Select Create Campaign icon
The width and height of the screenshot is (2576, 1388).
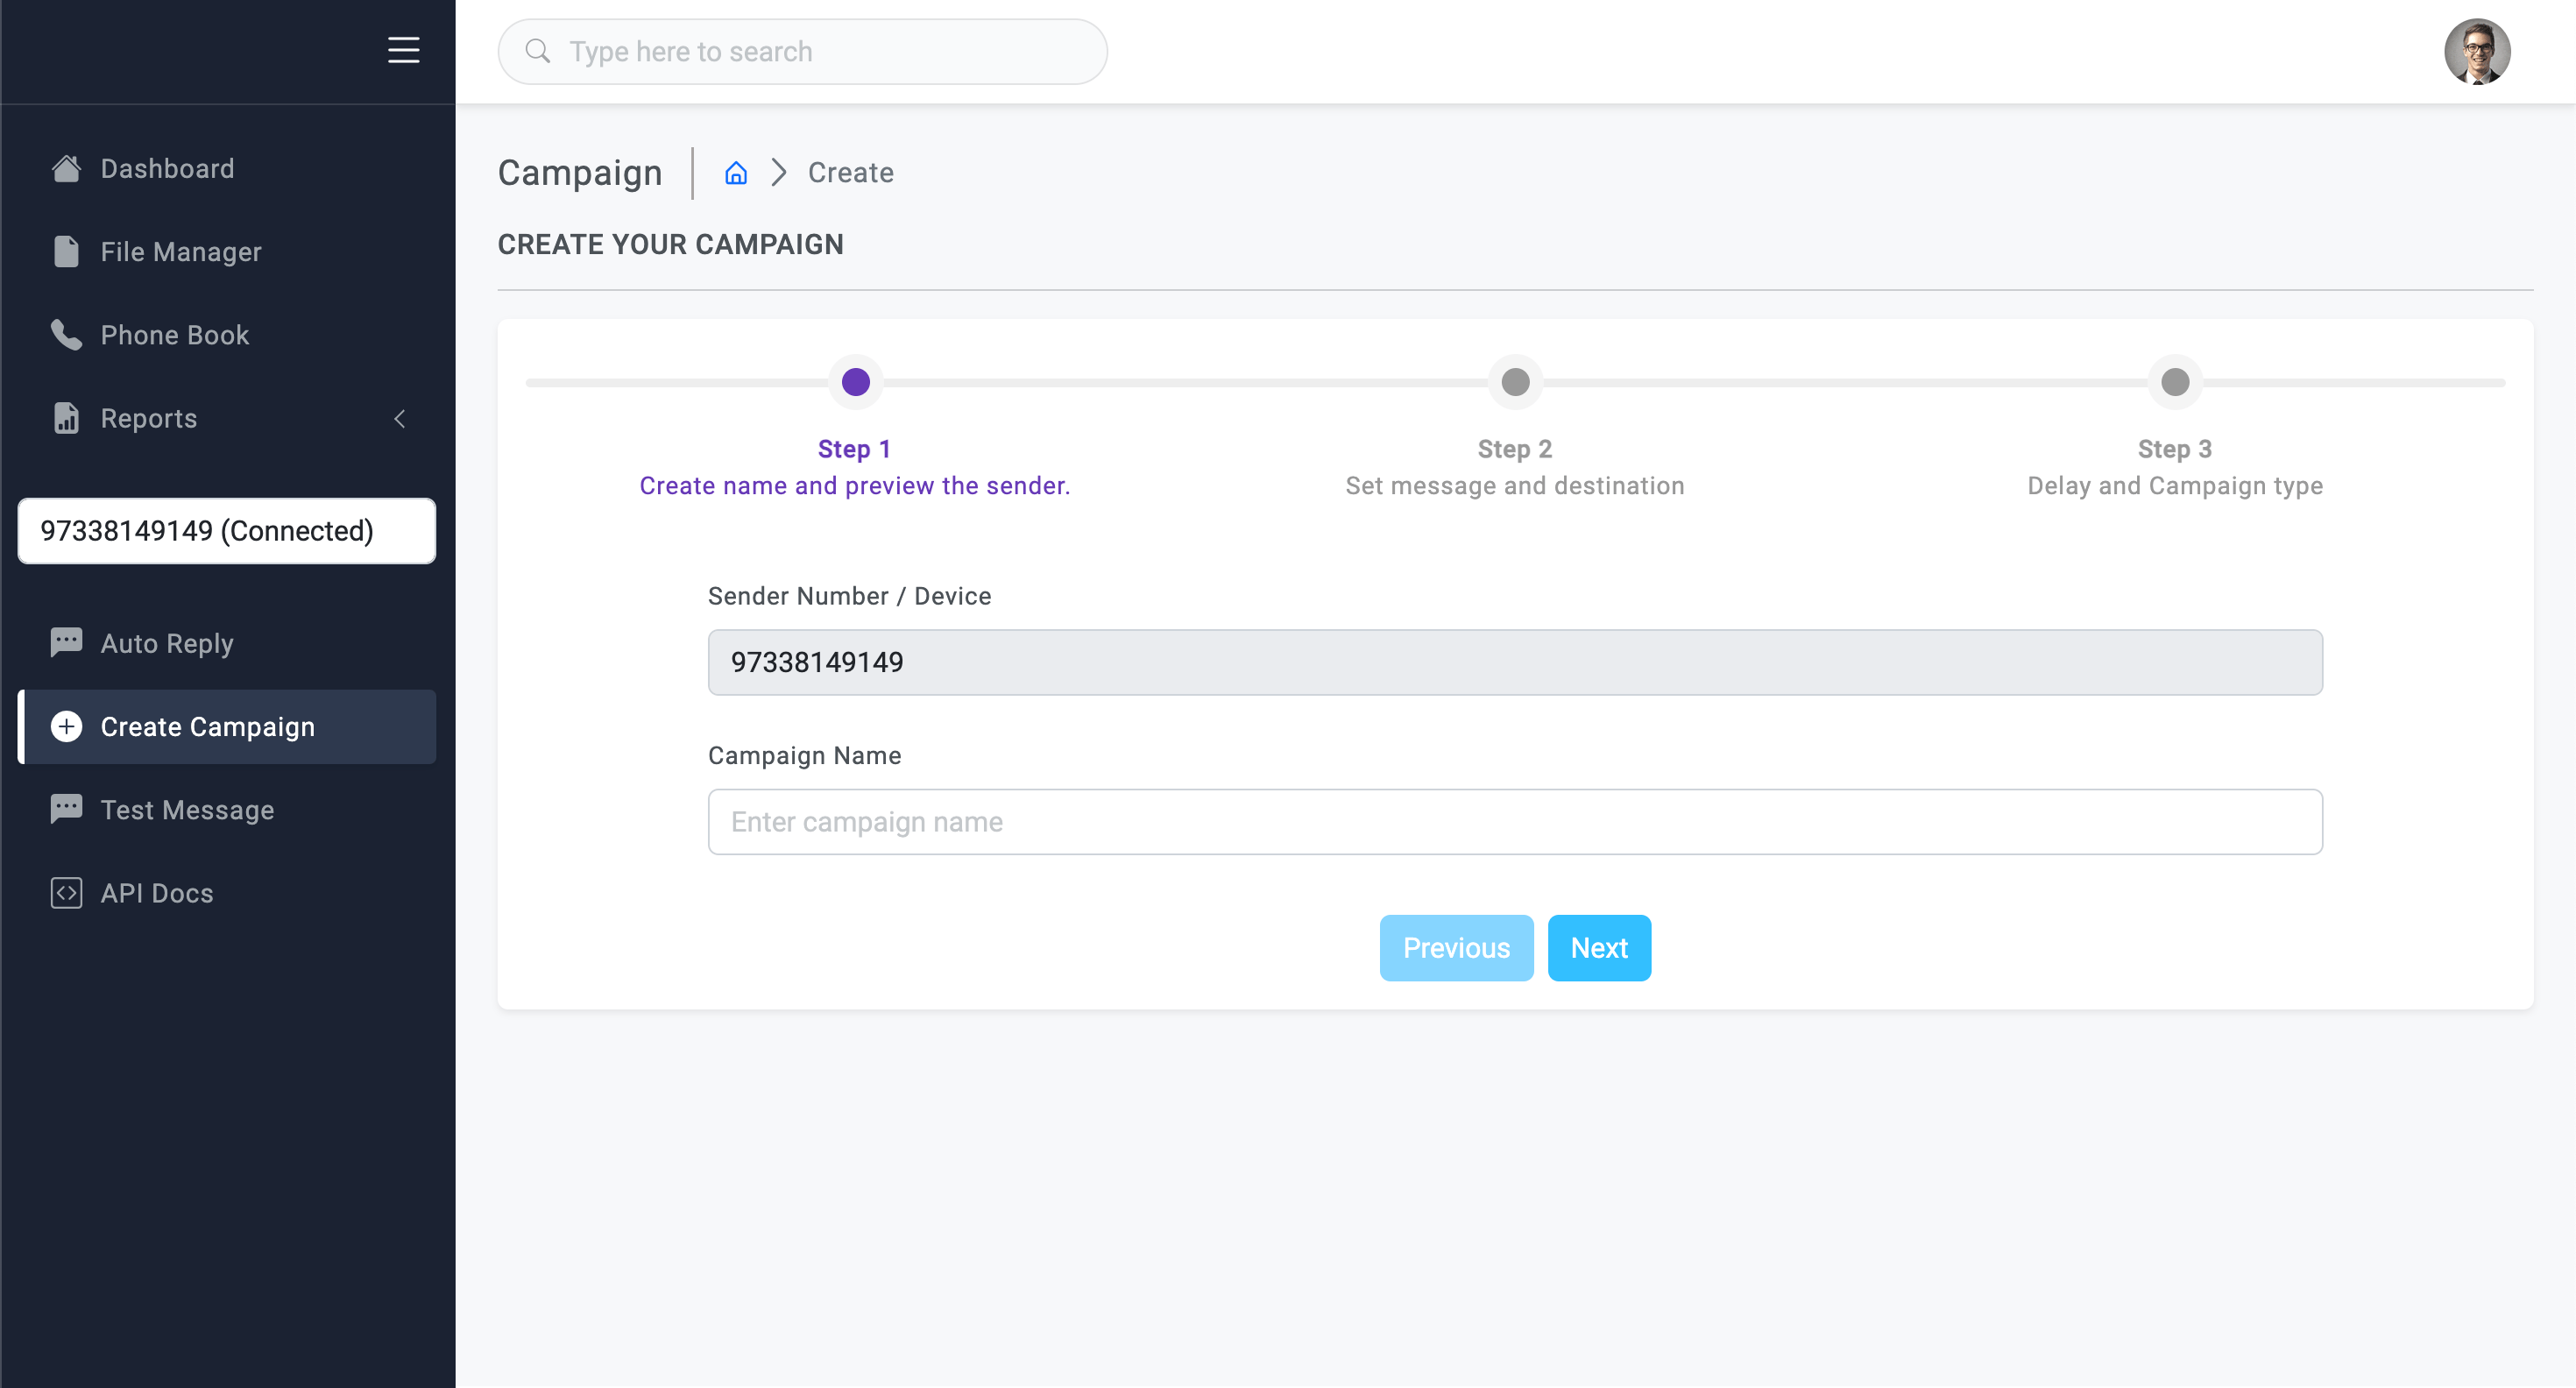65,726
